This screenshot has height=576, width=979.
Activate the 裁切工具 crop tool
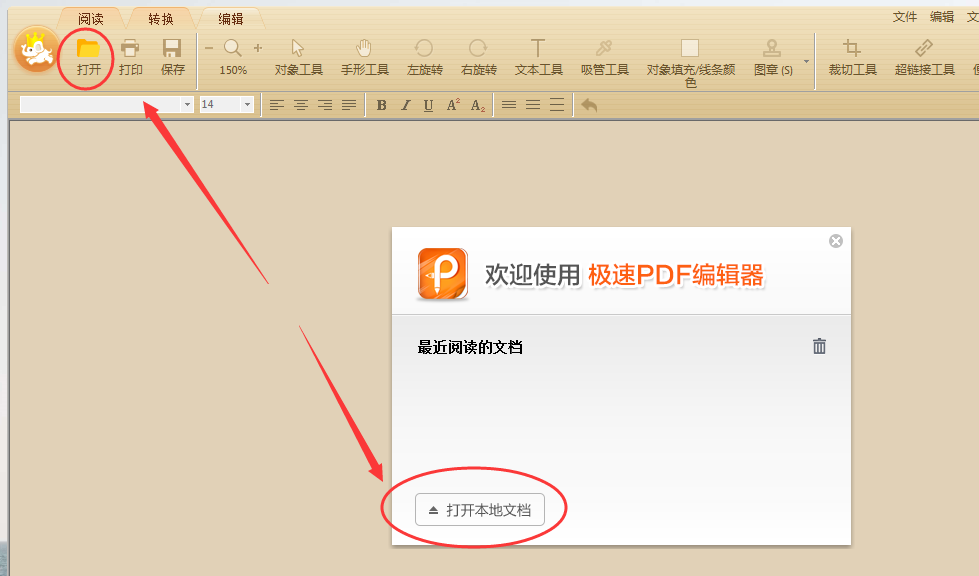click(x=851, y=57)
